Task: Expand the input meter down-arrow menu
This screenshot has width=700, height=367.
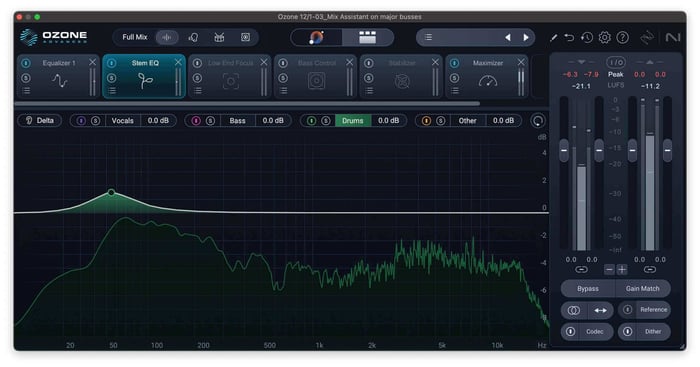Action: [581, 62]
